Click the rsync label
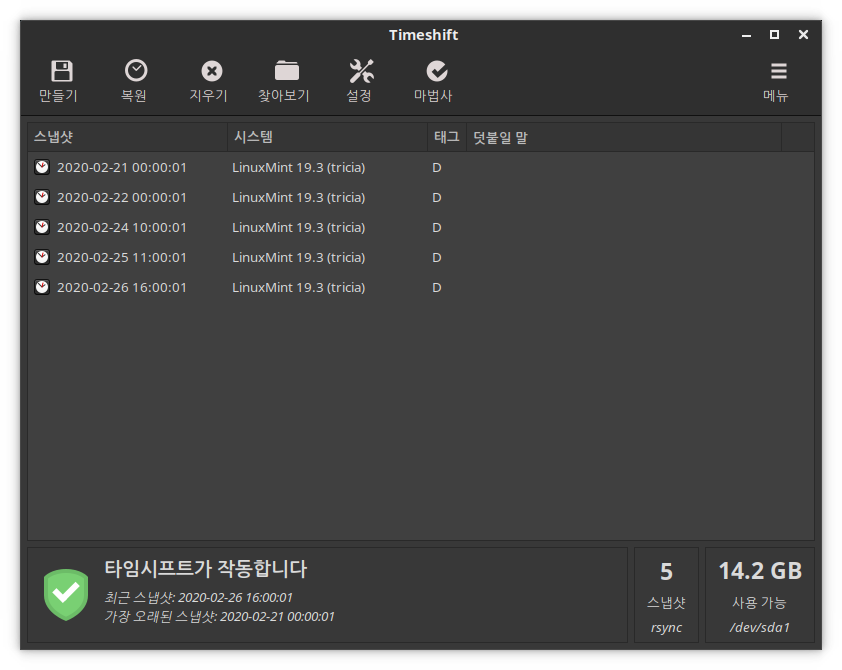Image resolution: width=842 pixels, height=670 pixels. 666,627
